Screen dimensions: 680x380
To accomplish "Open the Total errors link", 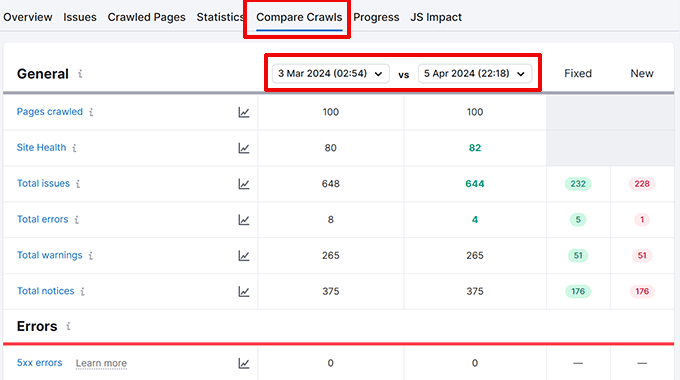I will (42, 219).
